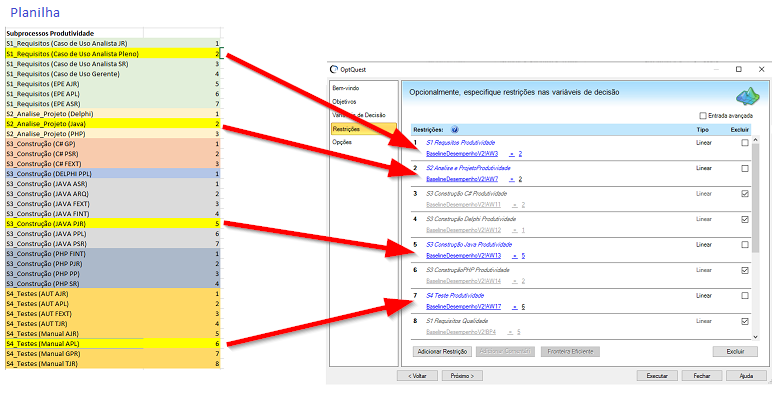Click the help icon beside Restrições header
780x395 pixels.
tap(455, 130)
